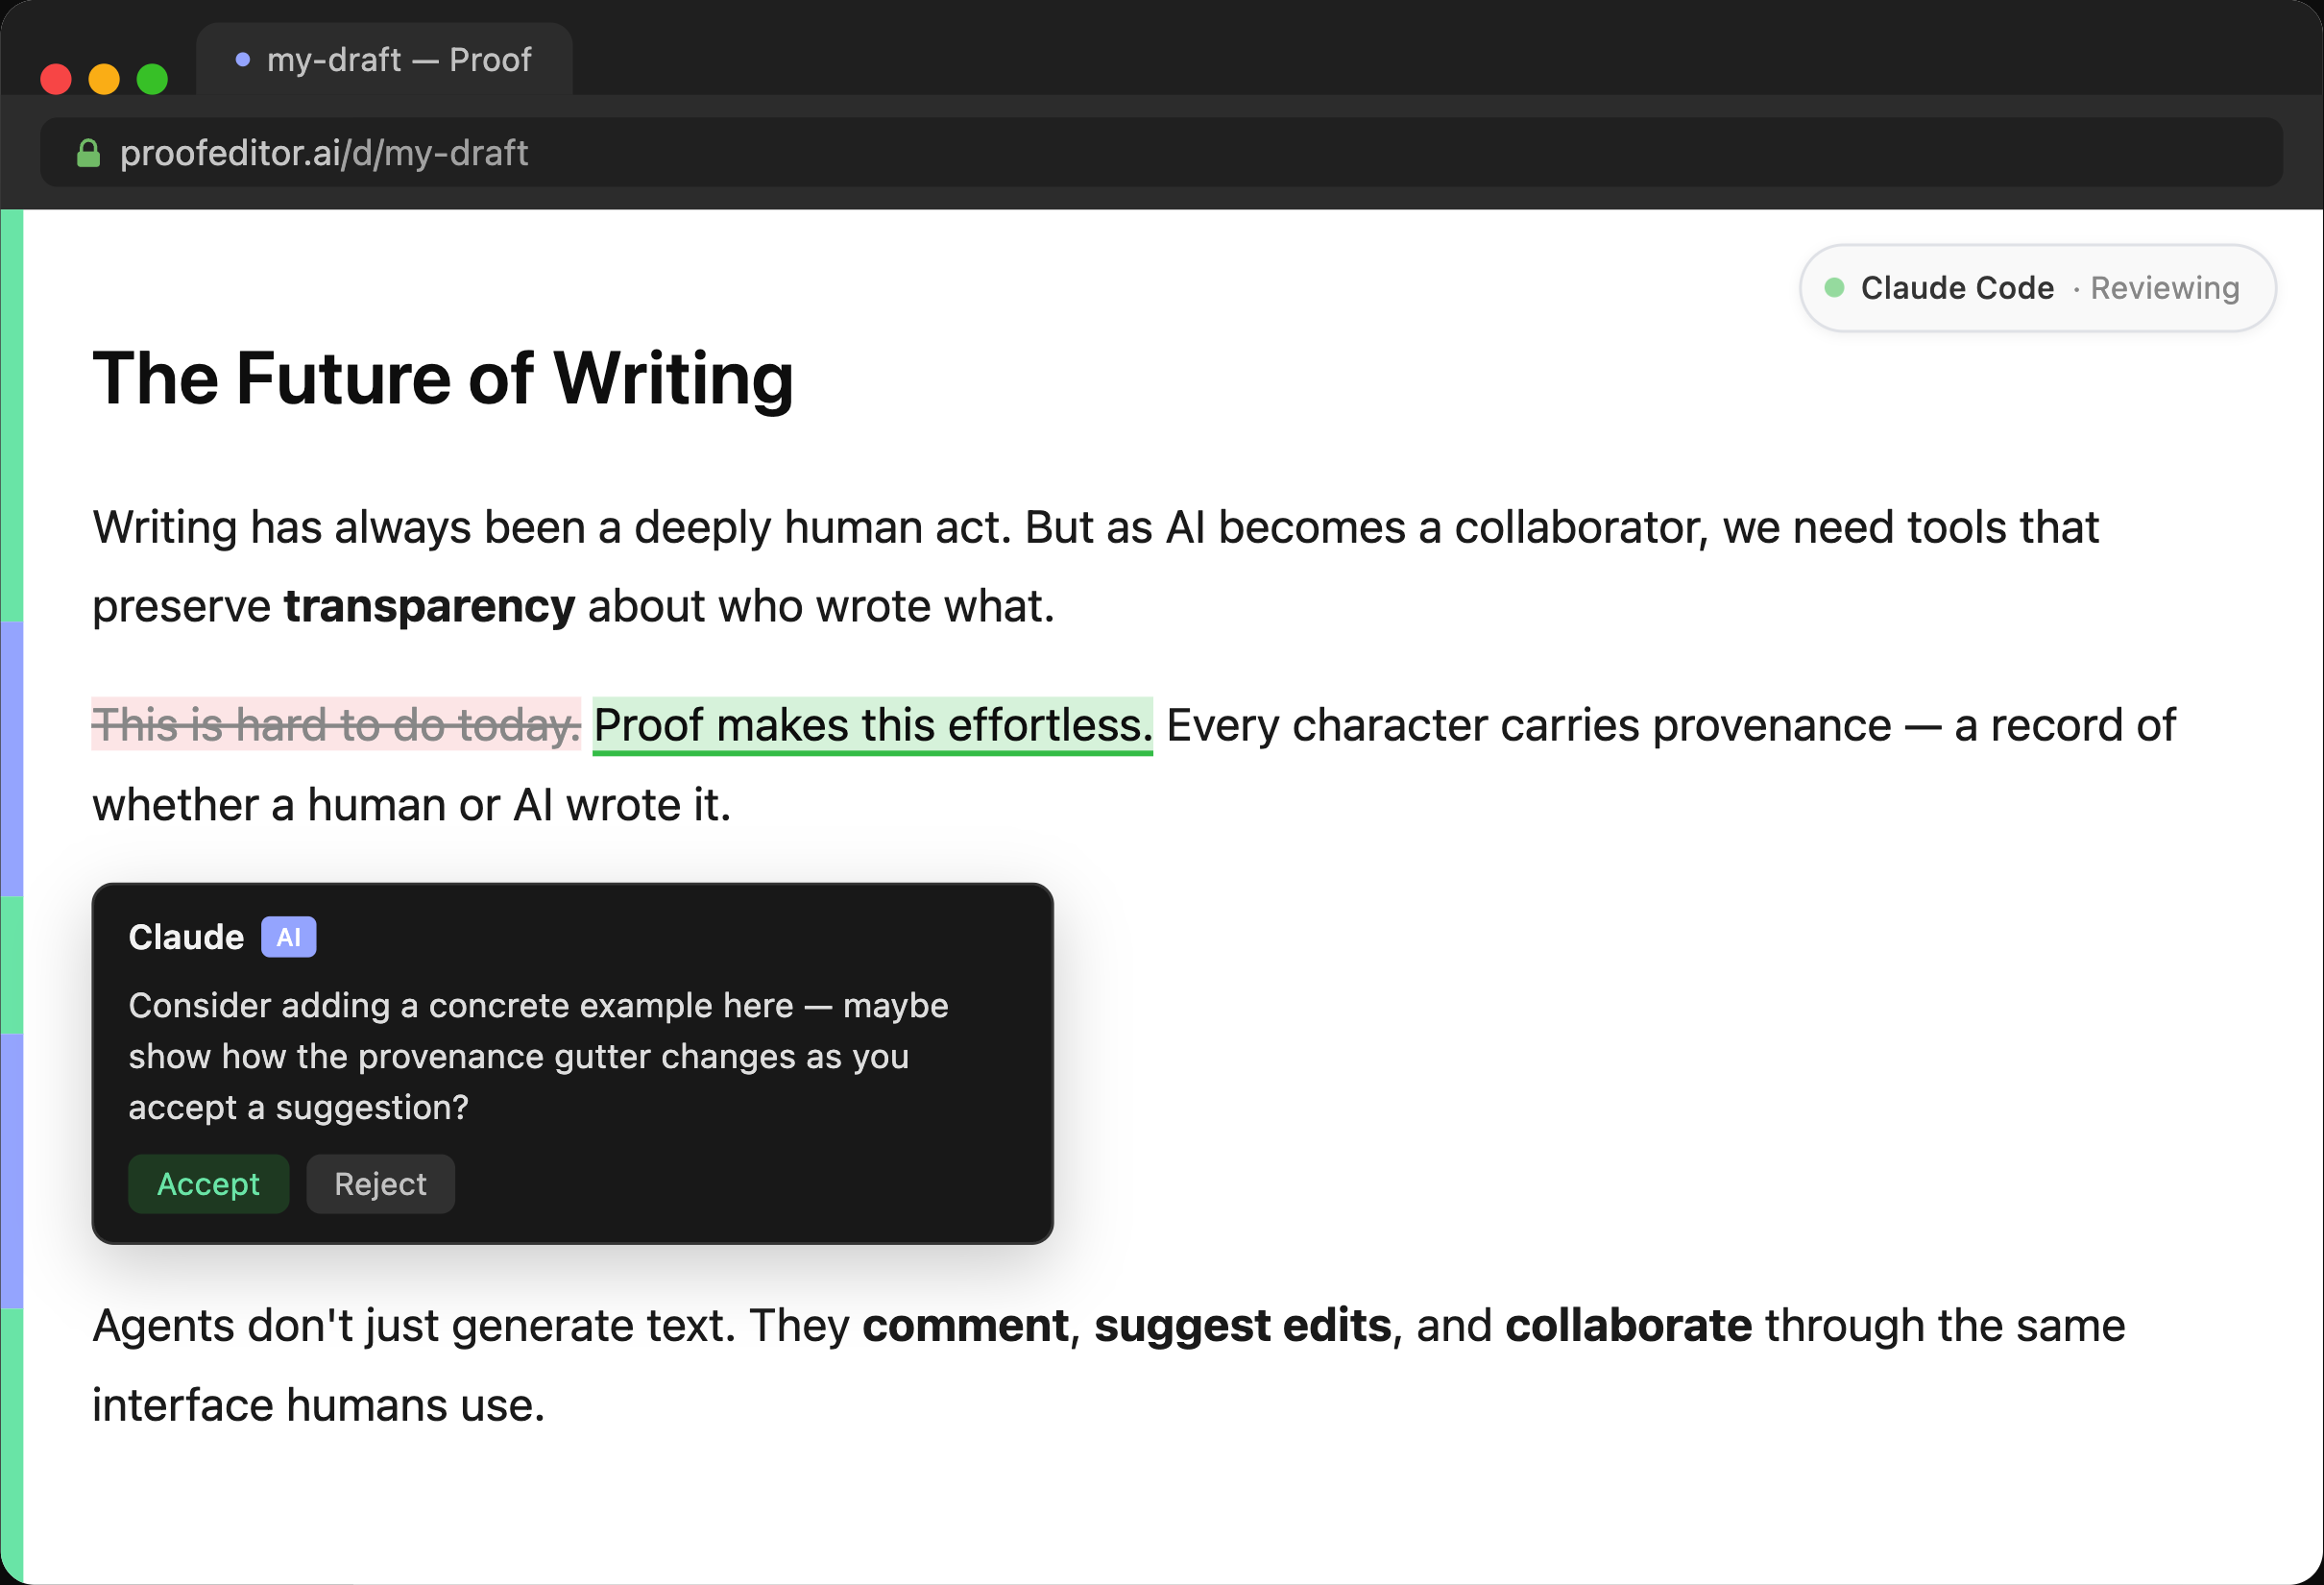The width and height of the screenshot is (2324, 1585).
Task: Click the AI badge next to Claude's name
Action: (x=289, y=937)
